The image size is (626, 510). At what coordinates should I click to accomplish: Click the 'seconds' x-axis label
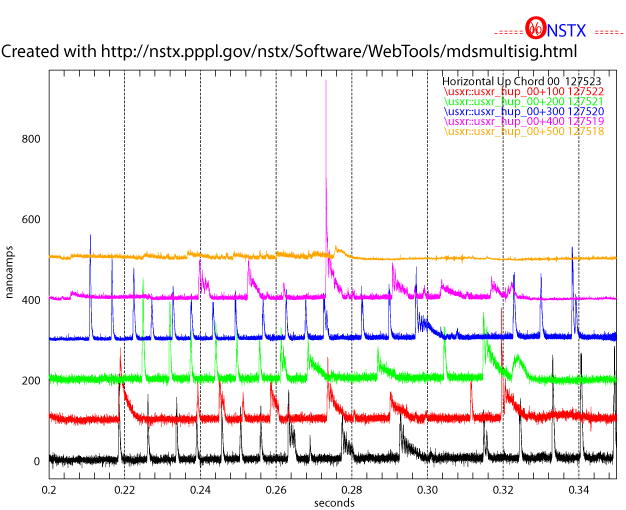point(333,503)
